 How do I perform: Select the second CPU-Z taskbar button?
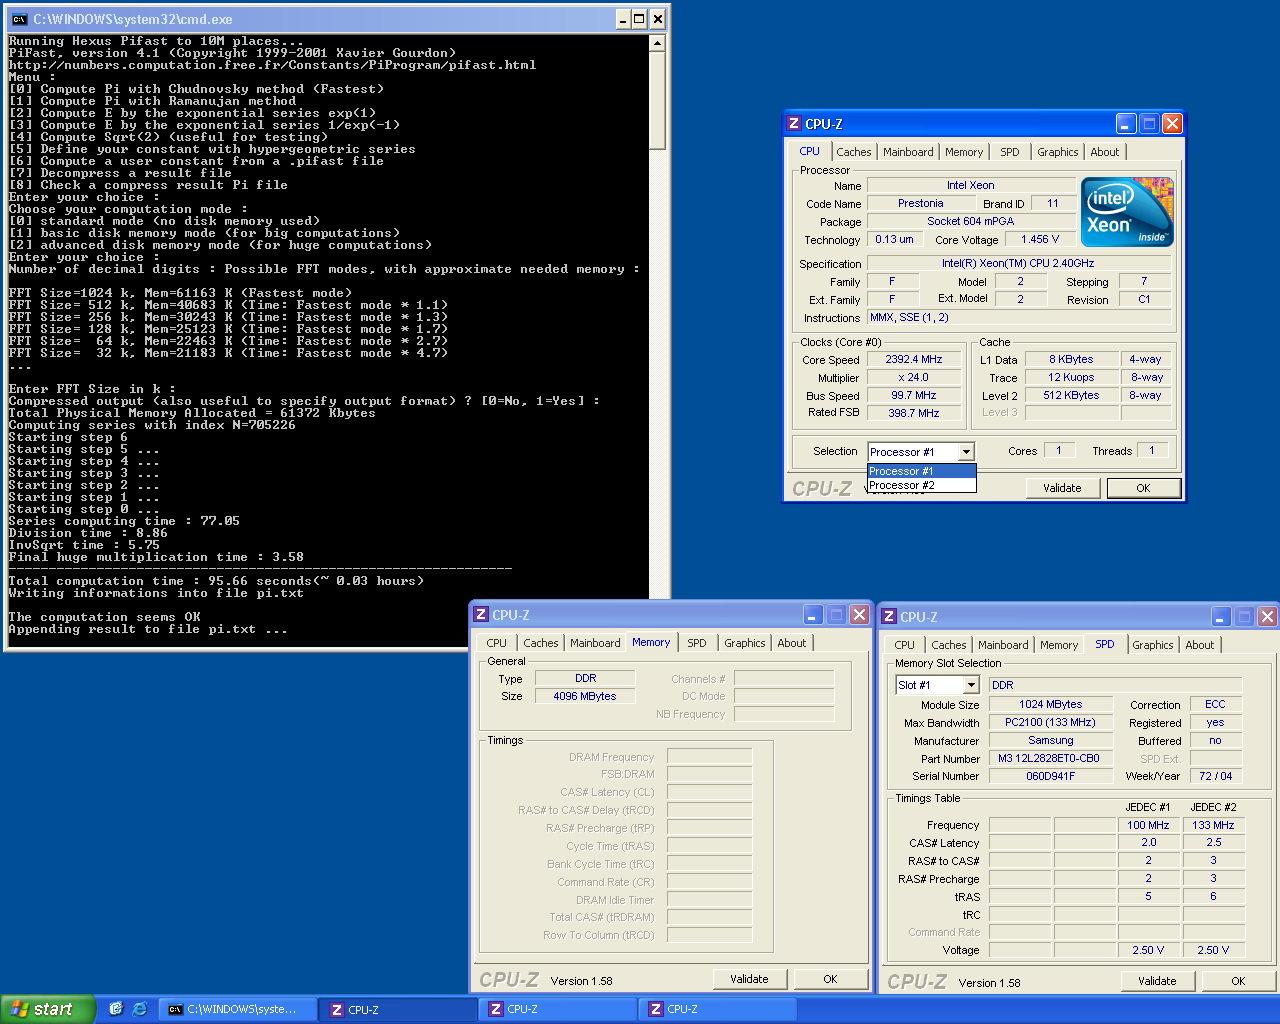click(x=558, y=1010)
